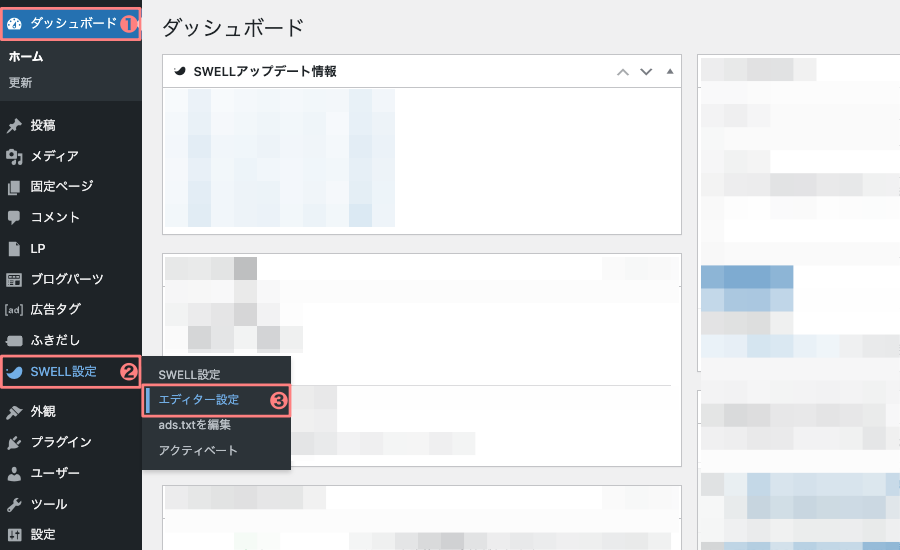Open the ホーム dashboard link

26,57
